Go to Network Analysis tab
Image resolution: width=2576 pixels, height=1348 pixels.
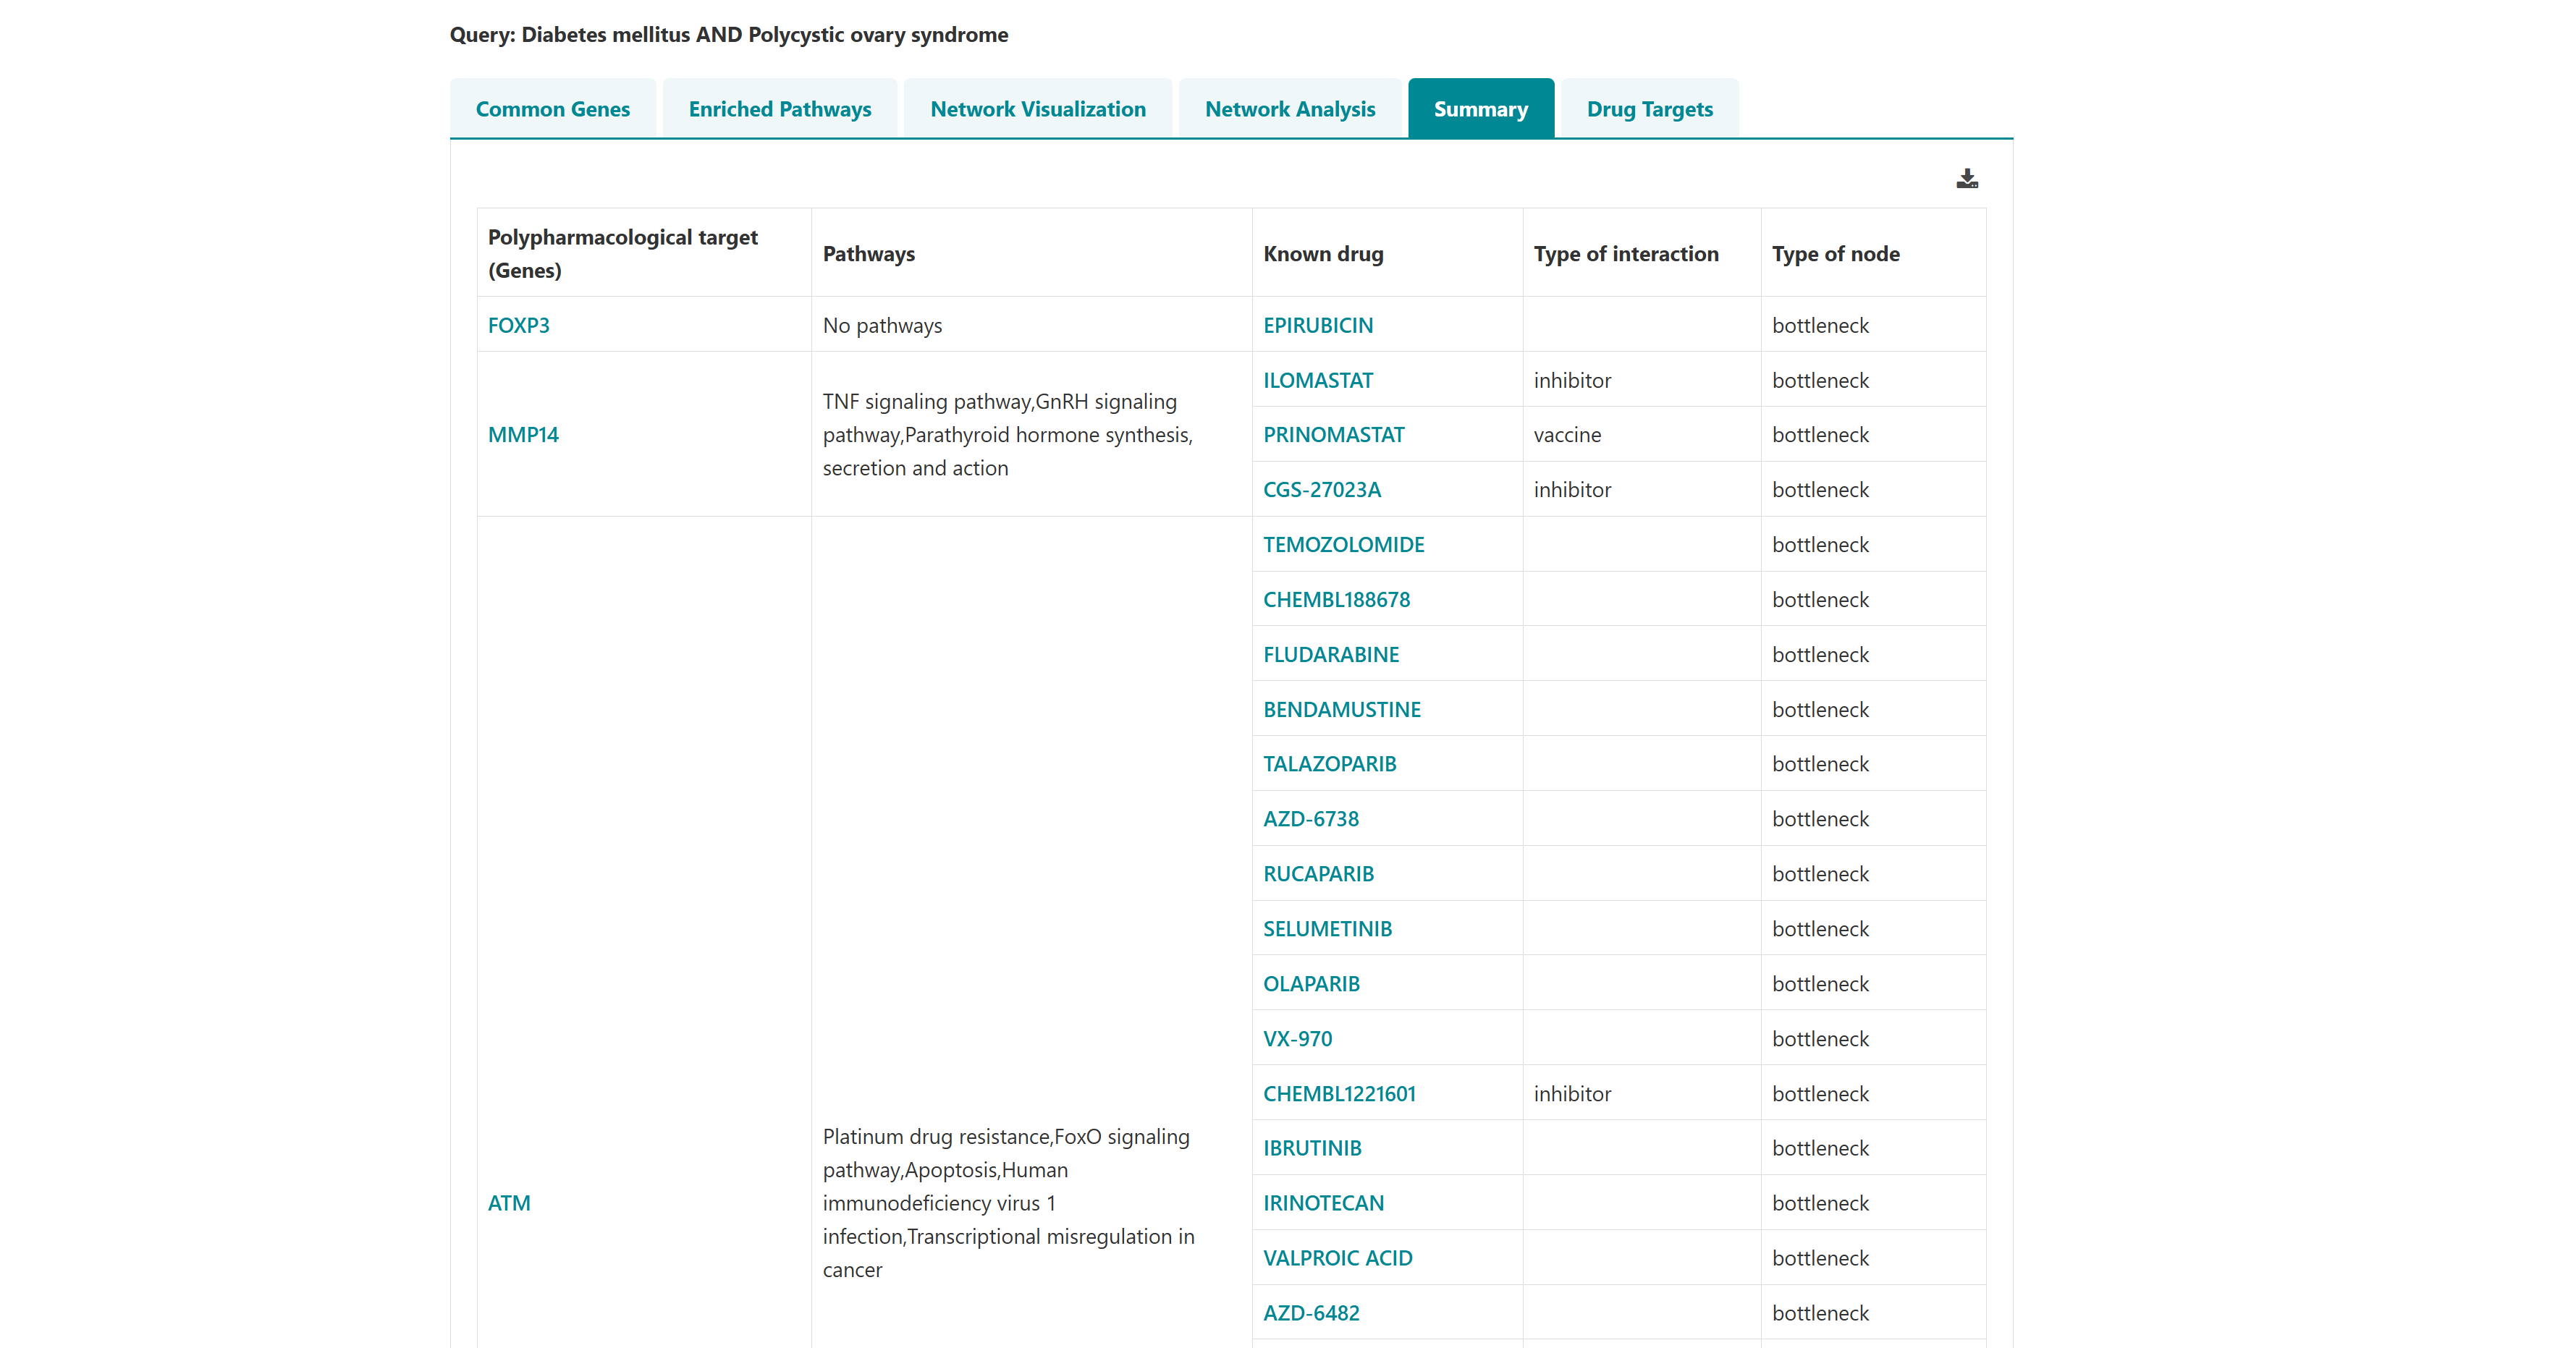click(x=1289, y=109)
